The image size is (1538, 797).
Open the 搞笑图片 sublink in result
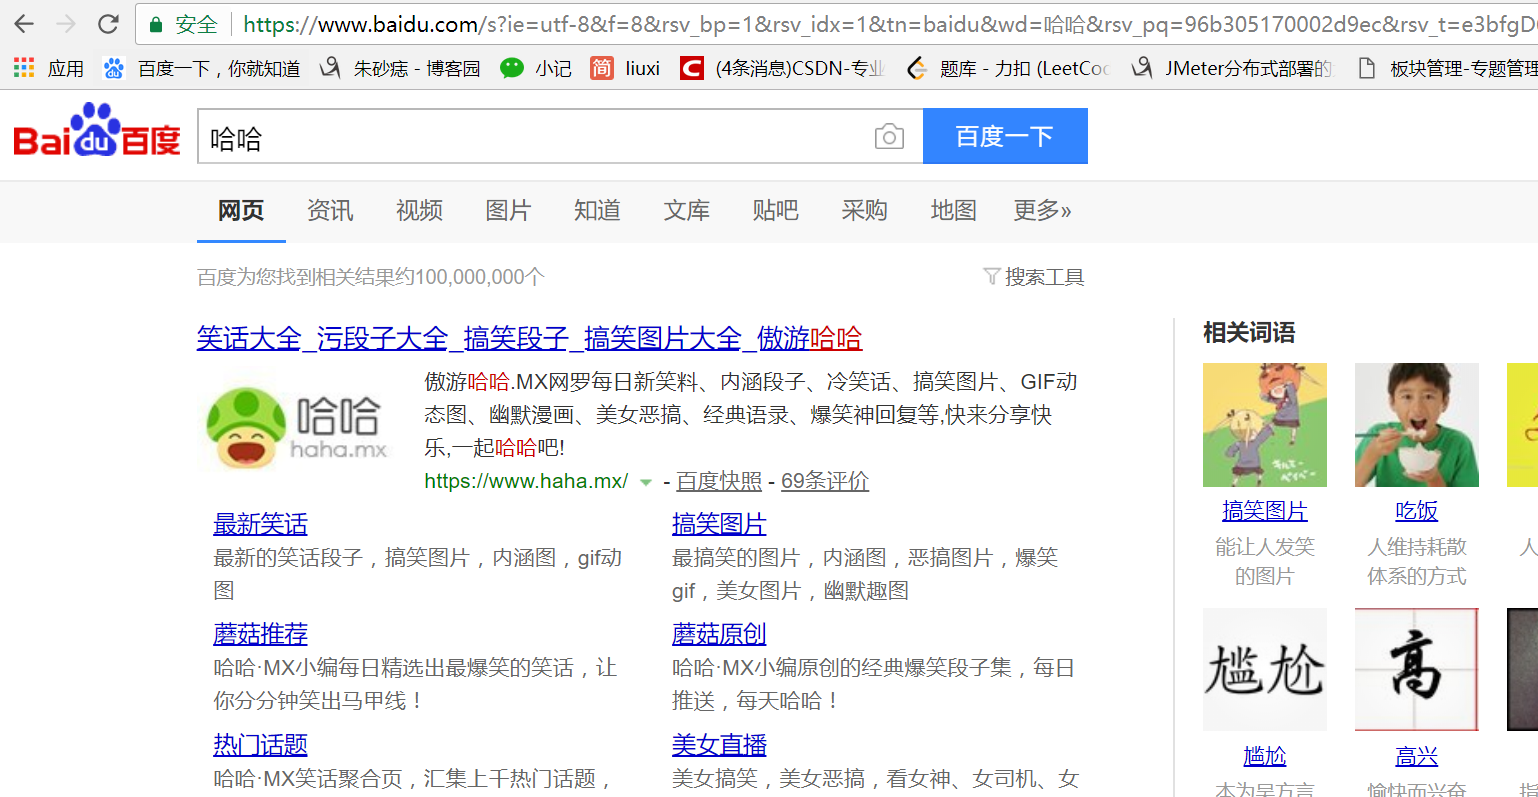719,524
